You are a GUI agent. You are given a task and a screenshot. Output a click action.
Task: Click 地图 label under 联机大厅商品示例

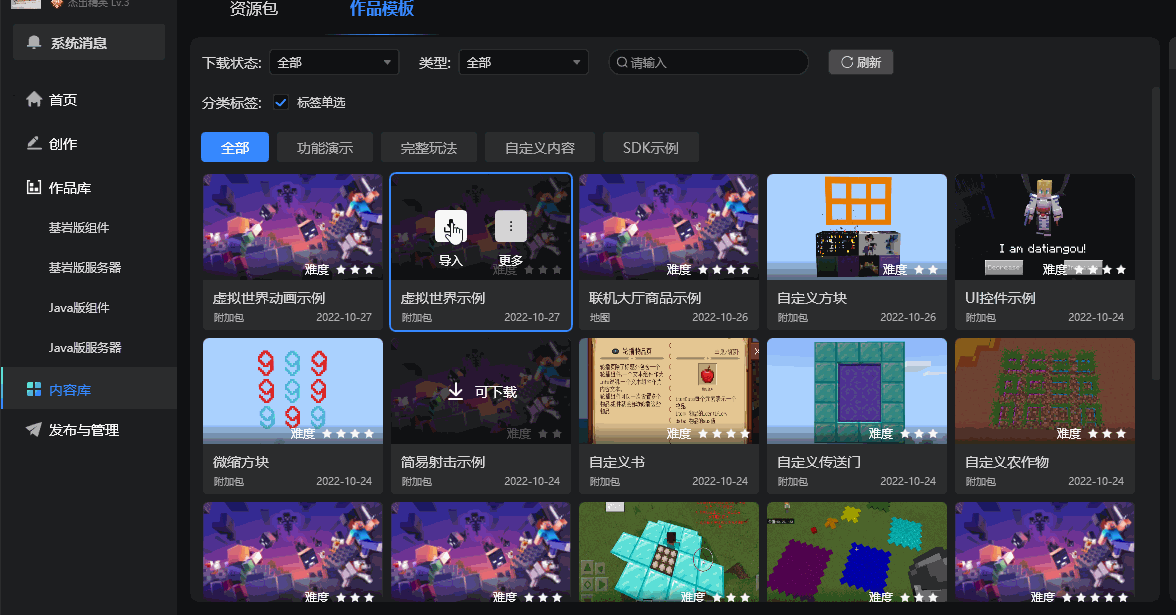tap(599, 317)
